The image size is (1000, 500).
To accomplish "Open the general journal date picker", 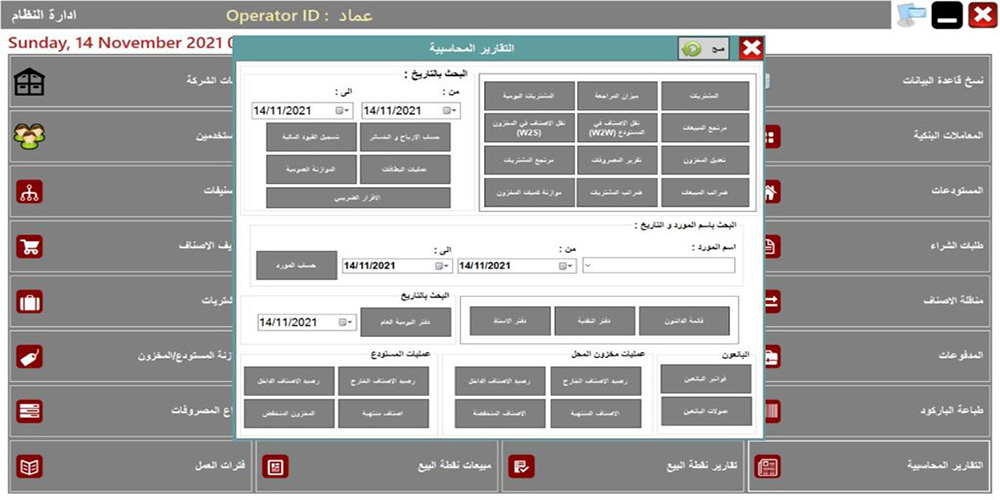I will pyautogui.click(x=342, y=322).
